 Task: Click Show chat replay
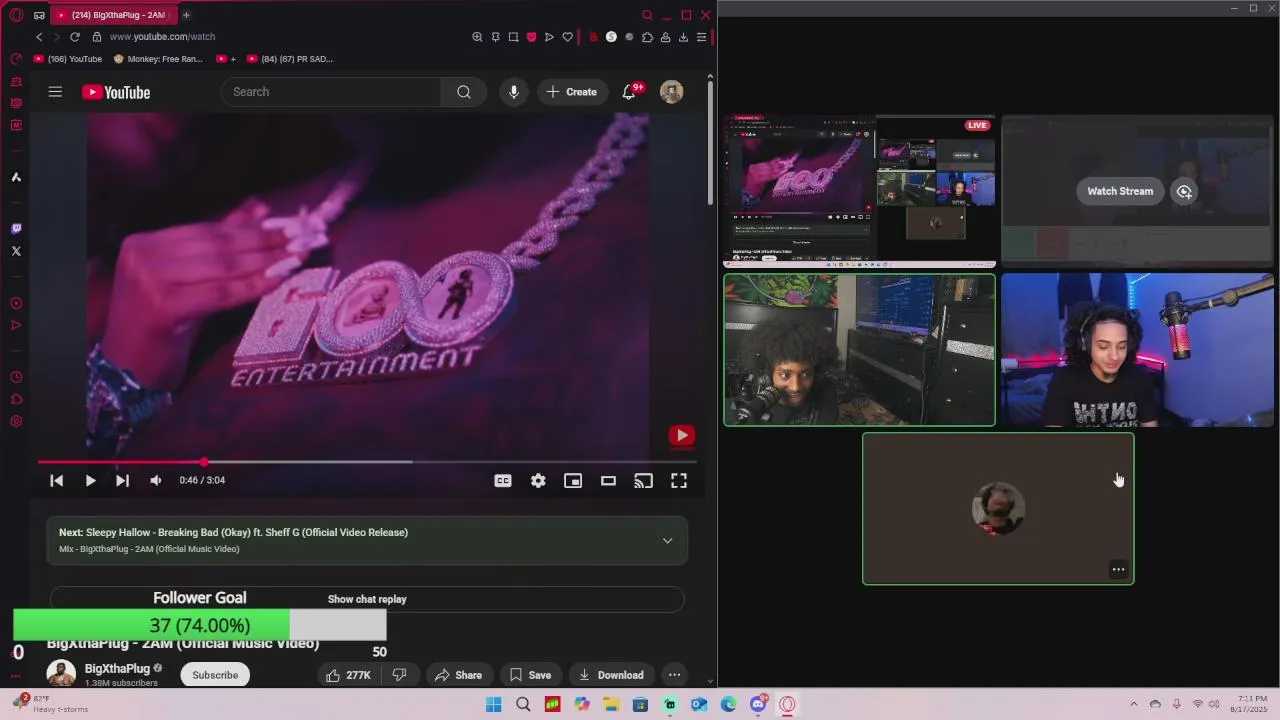point(367,599)
